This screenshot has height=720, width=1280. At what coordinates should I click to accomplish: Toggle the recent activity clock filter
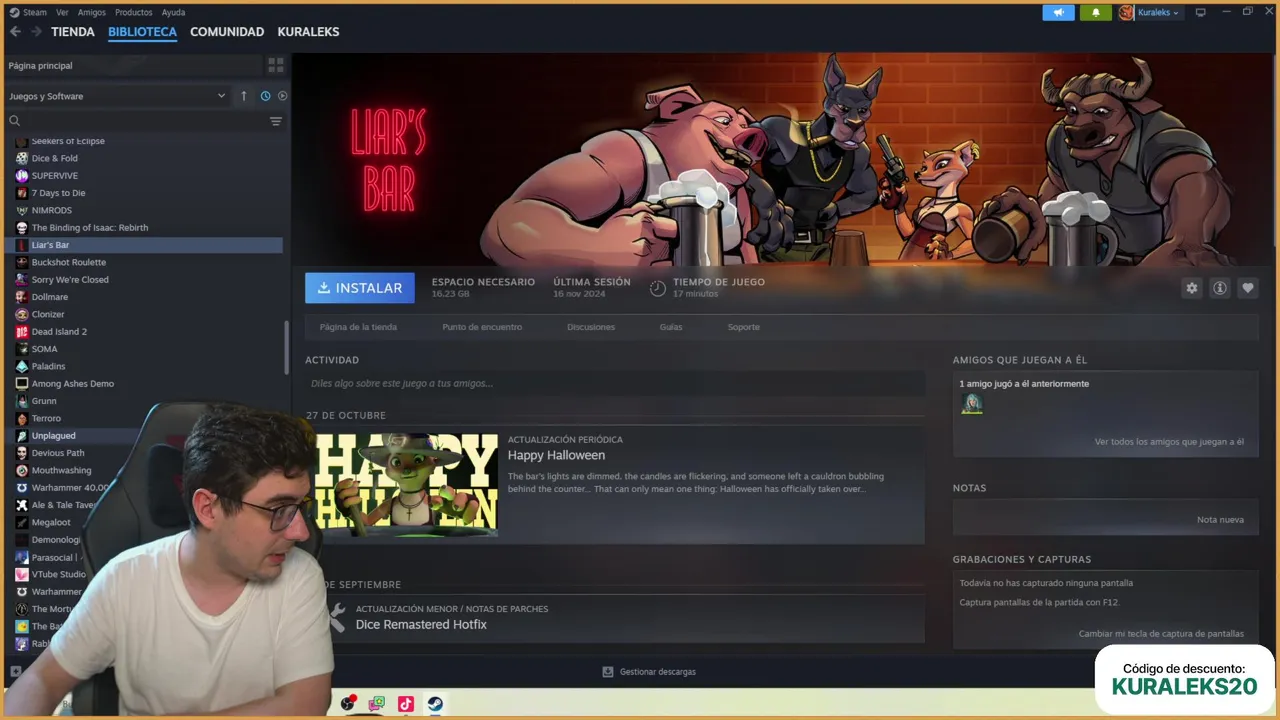coord(265,96)
